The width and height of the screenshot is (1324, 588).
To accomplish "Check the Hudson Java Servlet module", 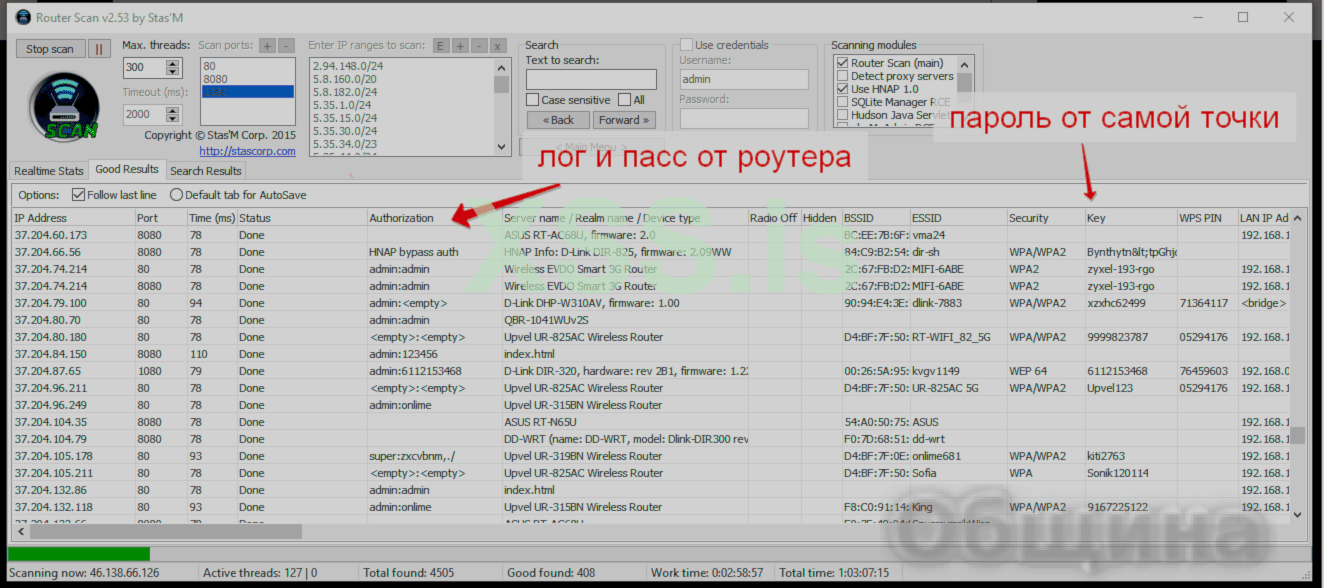I will point(842,115).
